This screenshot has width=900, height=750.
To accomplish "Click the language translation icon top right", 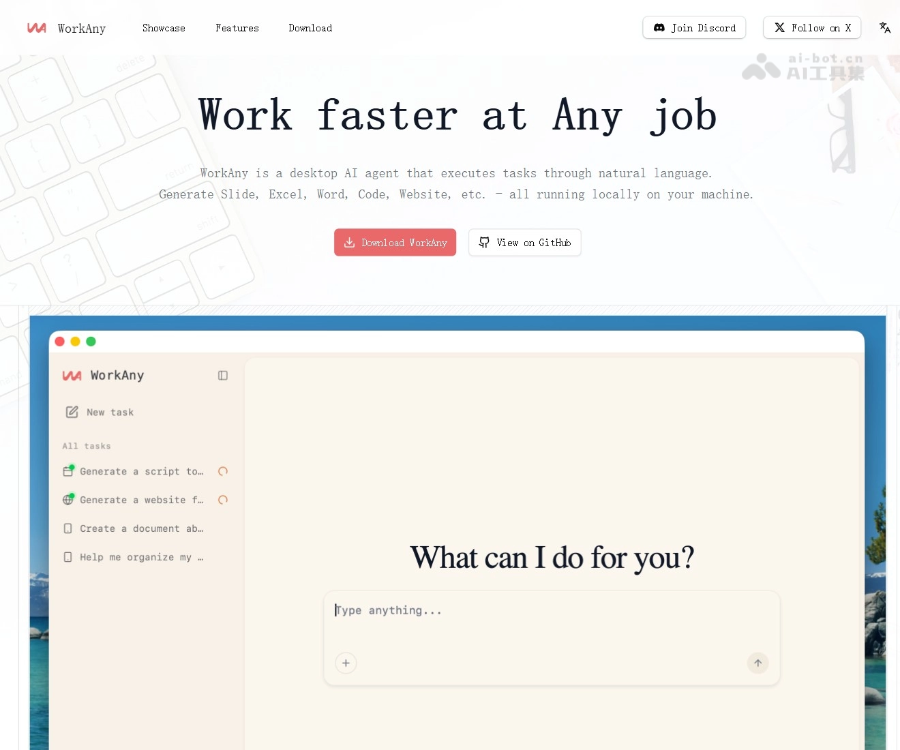I will (x=884, y=28).
